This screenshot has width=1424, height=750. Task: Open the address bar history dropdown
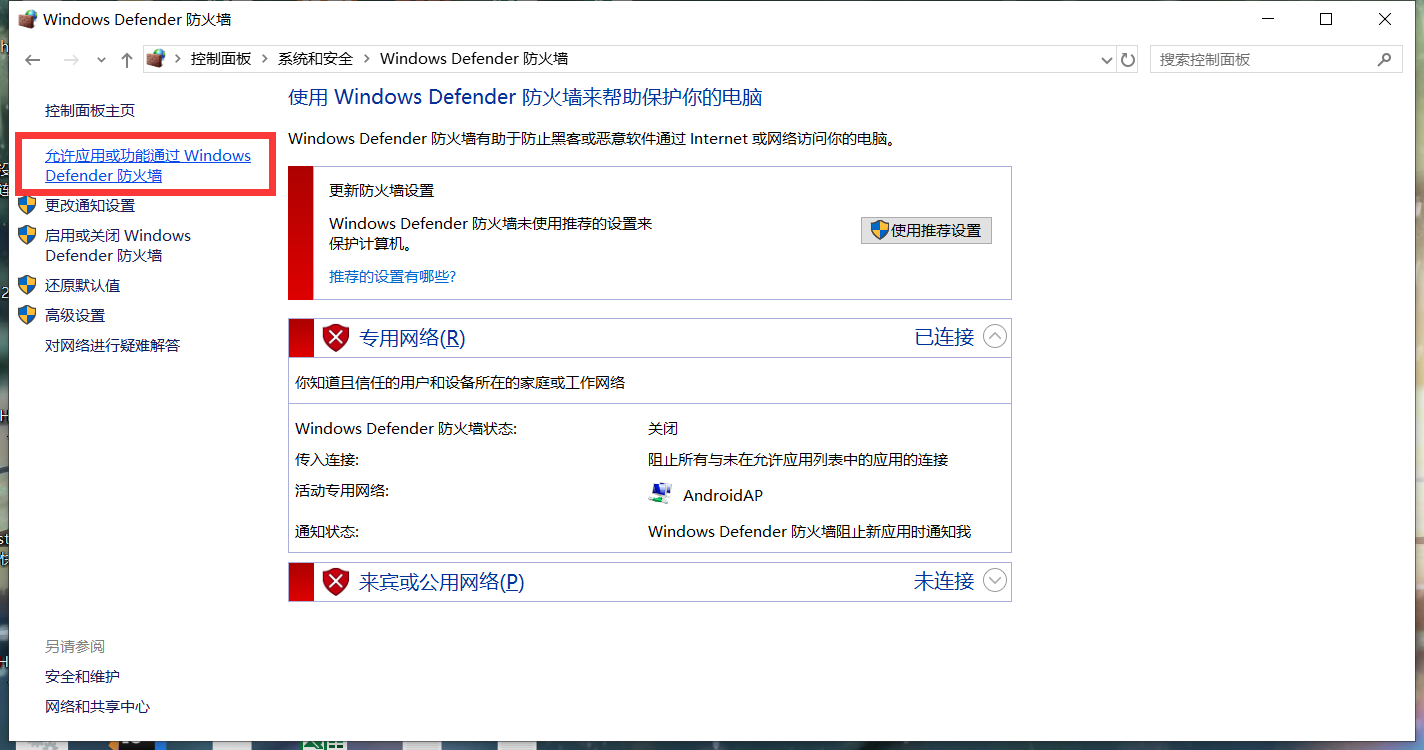[x=1106, y=59]
